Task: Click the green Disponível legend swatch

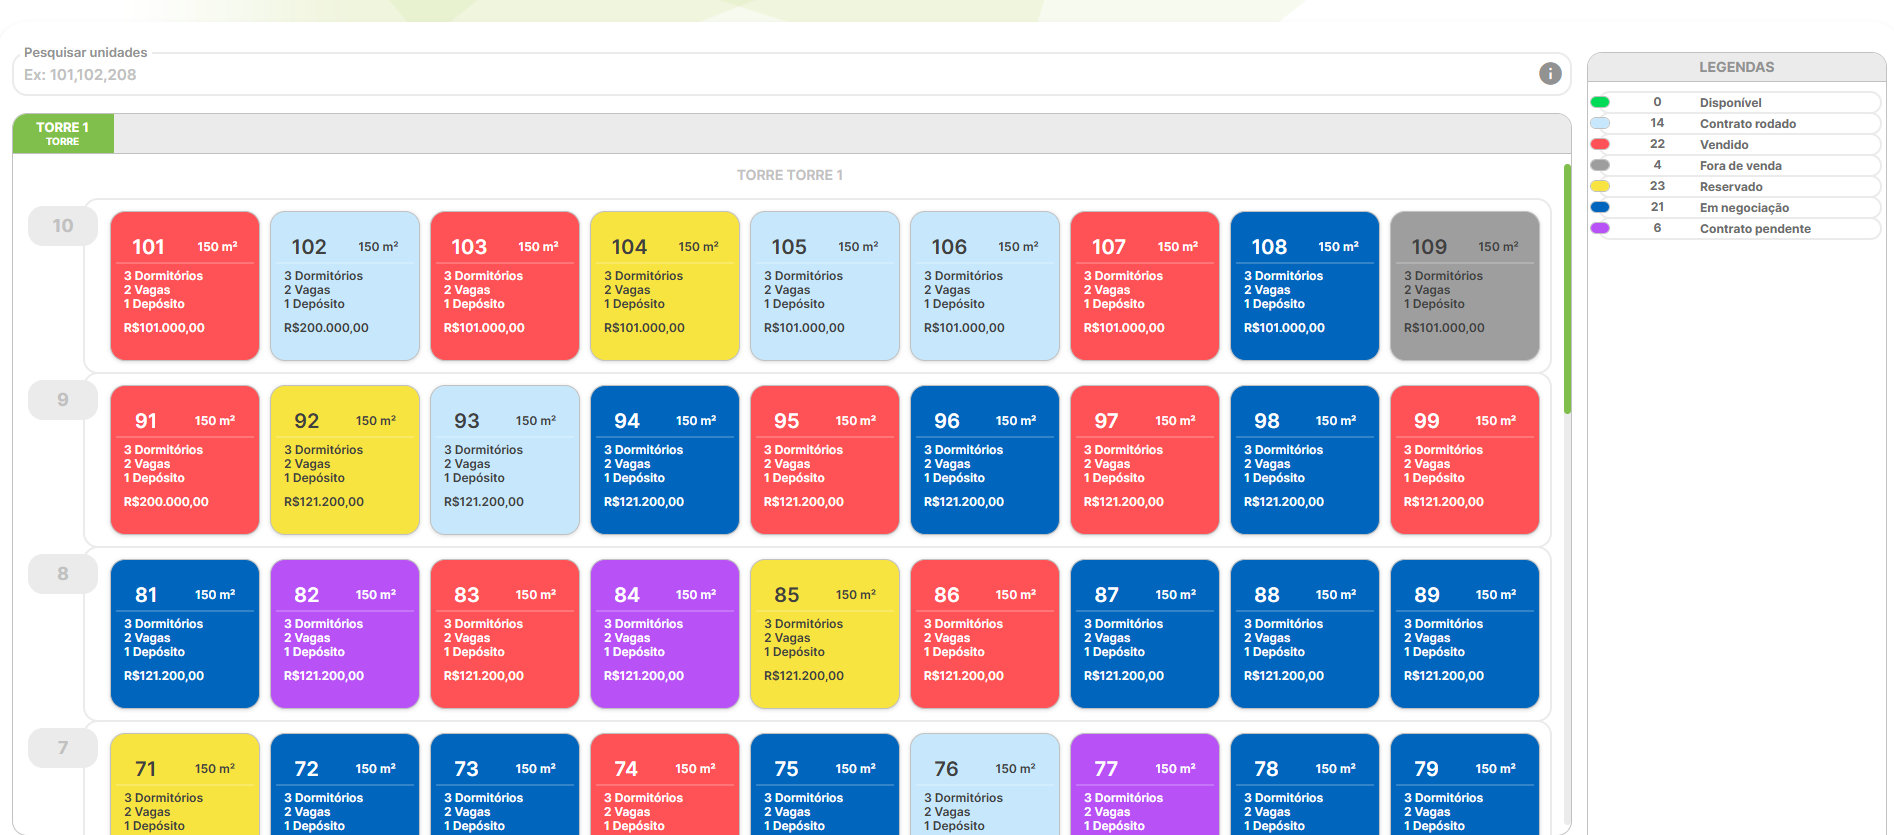Action: click(x=1600, y=102)
